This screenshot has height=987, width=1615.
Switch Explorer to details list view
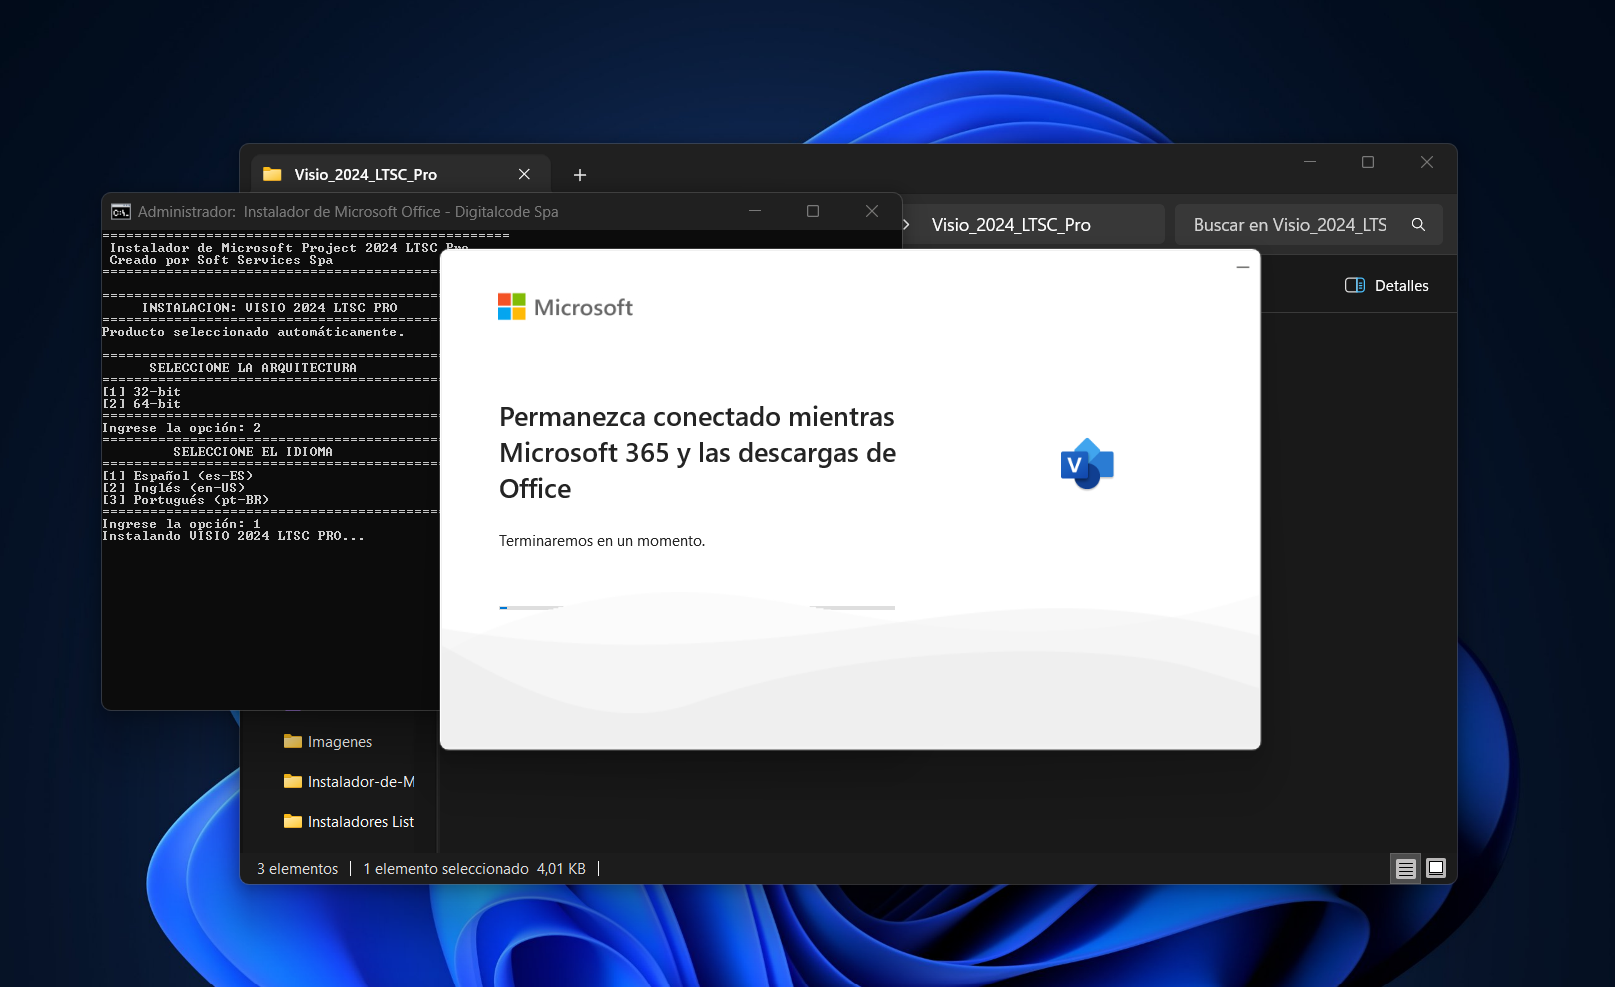[1406, 868]
